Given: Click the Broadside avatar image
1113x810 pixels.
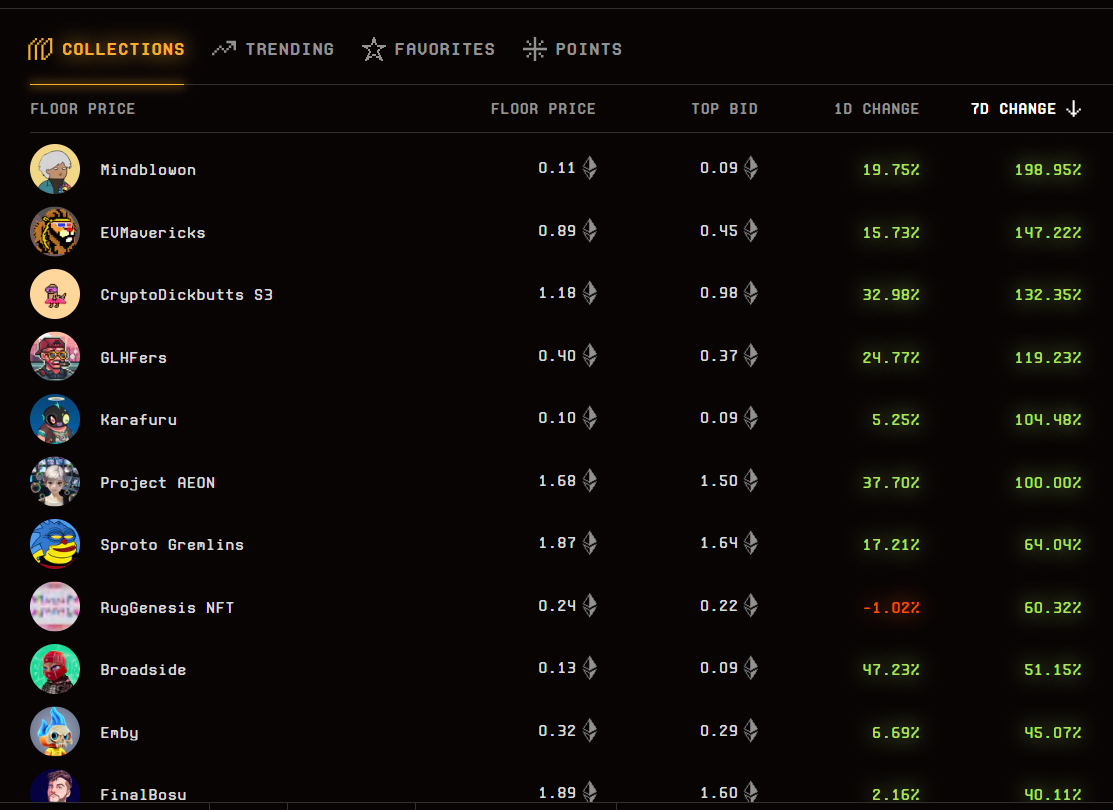Looking at the screenshot, I should click(x=55, y=669).
